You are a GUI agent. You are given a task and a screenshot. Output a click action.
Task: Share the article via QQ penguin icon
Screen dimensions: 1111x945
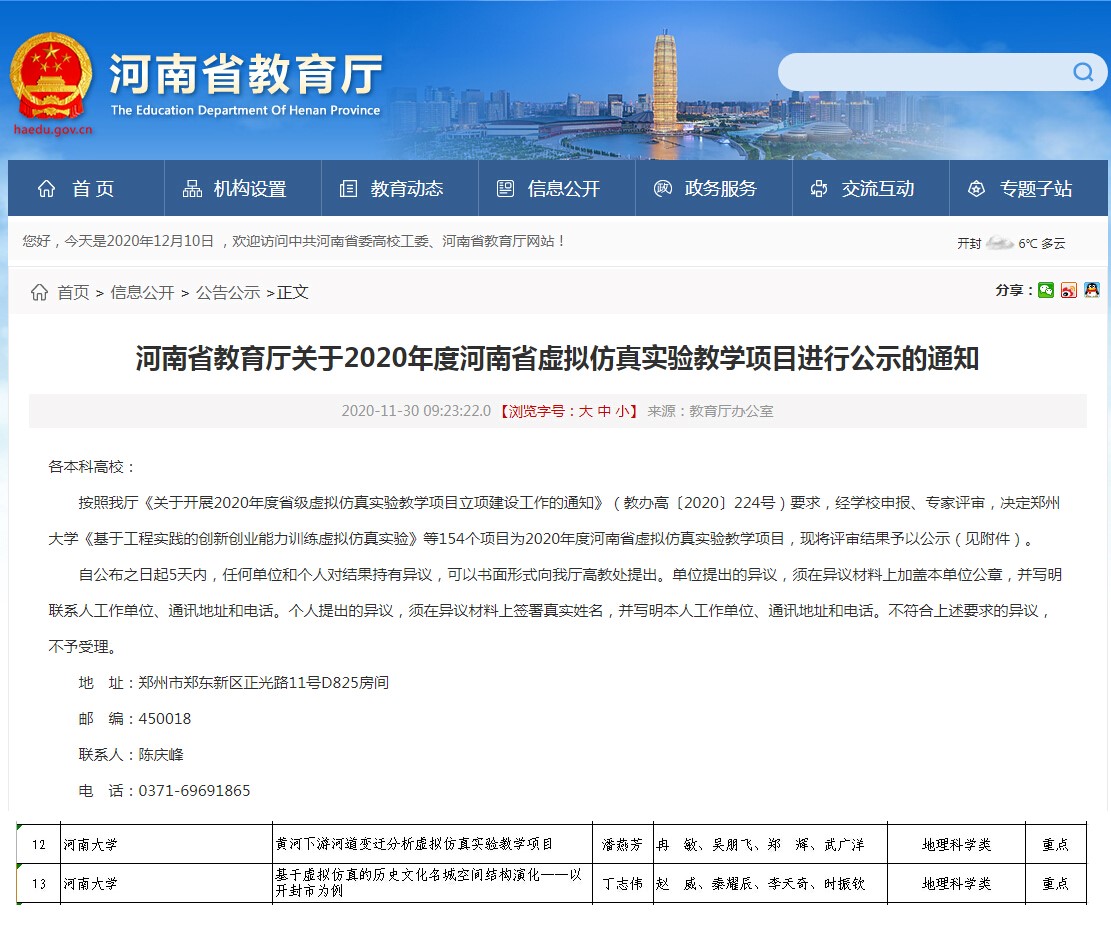point(1091,290)
